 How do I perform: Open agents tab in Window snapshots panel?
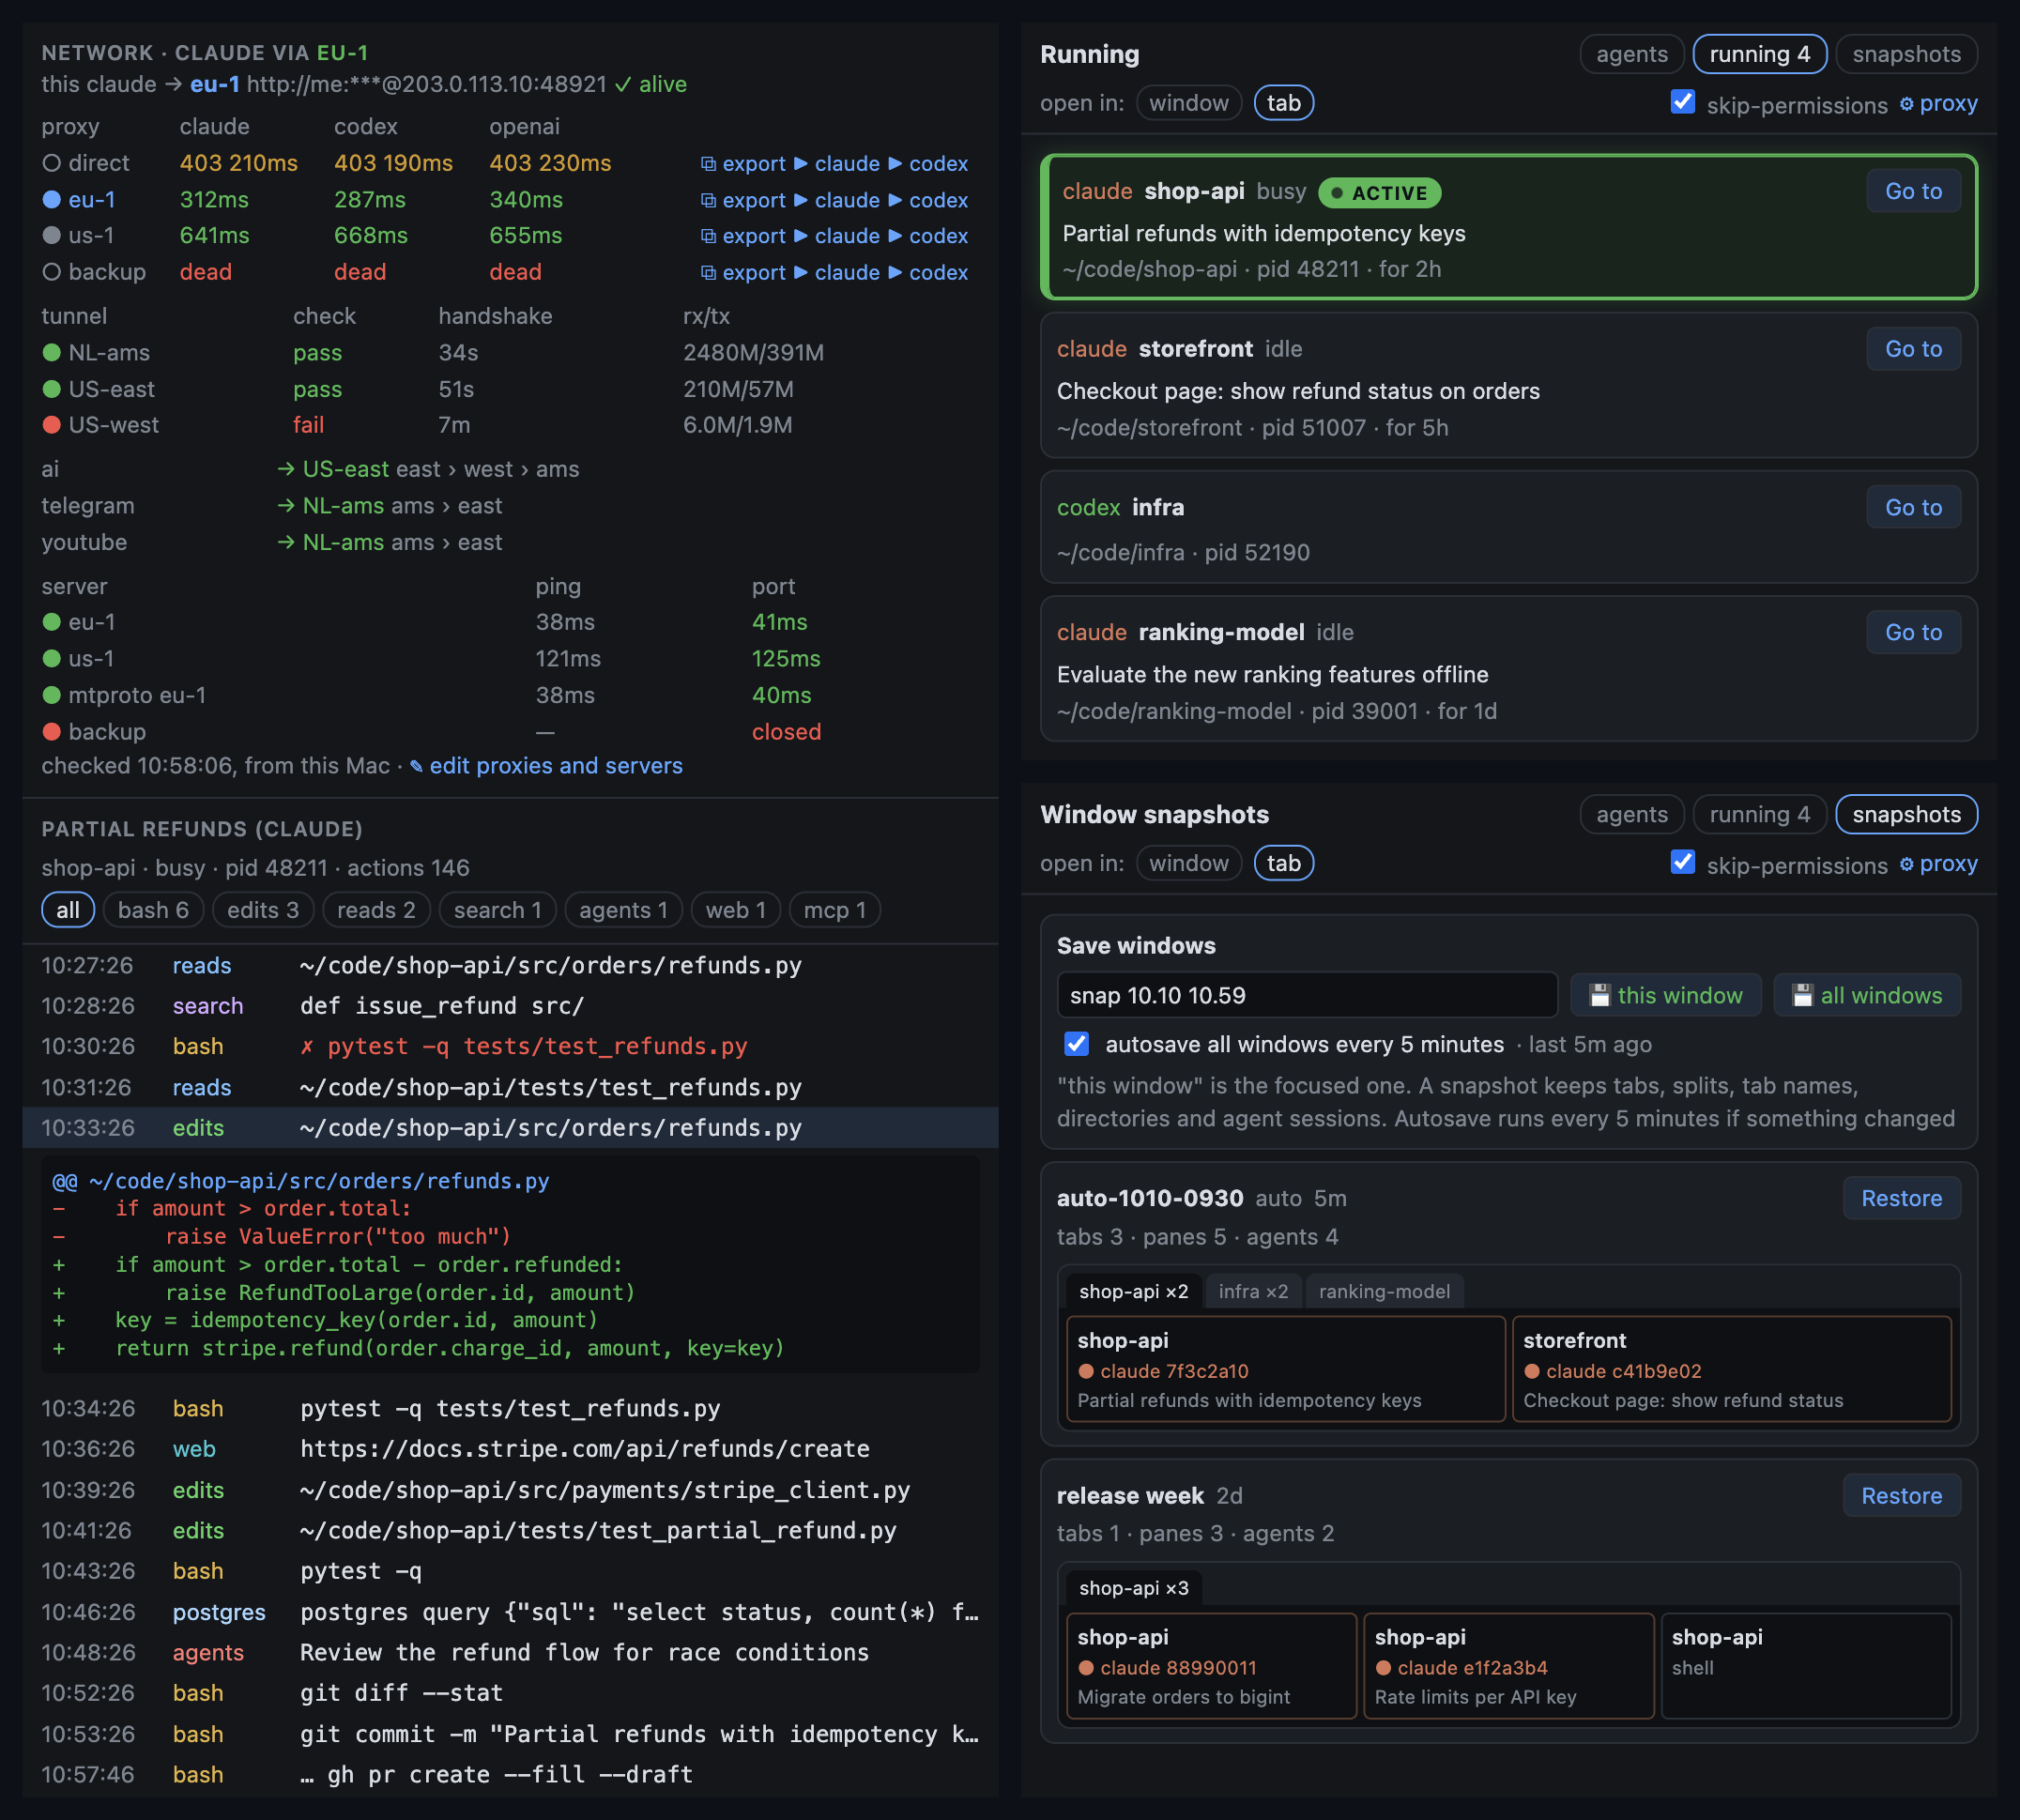[x=1631, y=814]
